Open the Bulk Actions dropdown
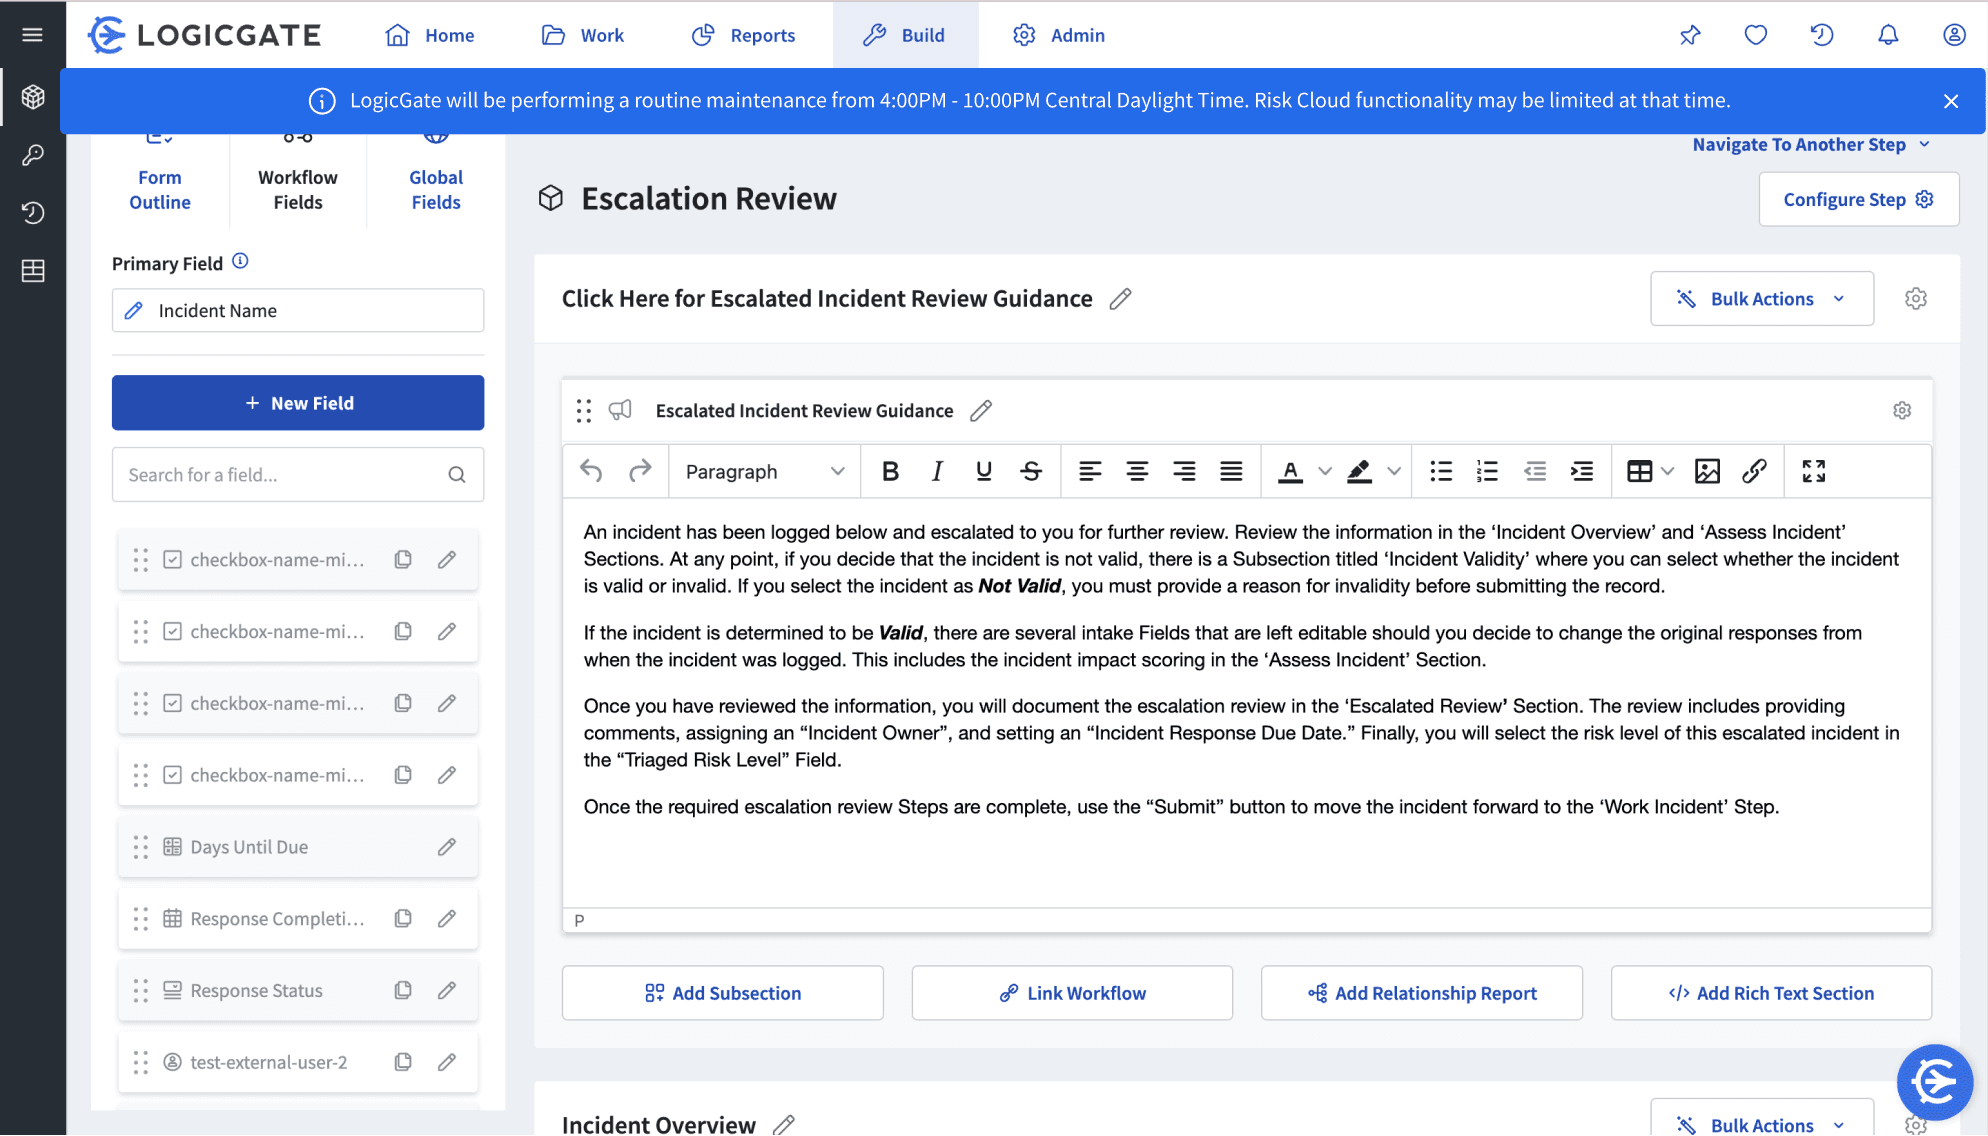The width and height of the screenshot is (1988, 1136). pyautogui.click(x=1761, y=299)
